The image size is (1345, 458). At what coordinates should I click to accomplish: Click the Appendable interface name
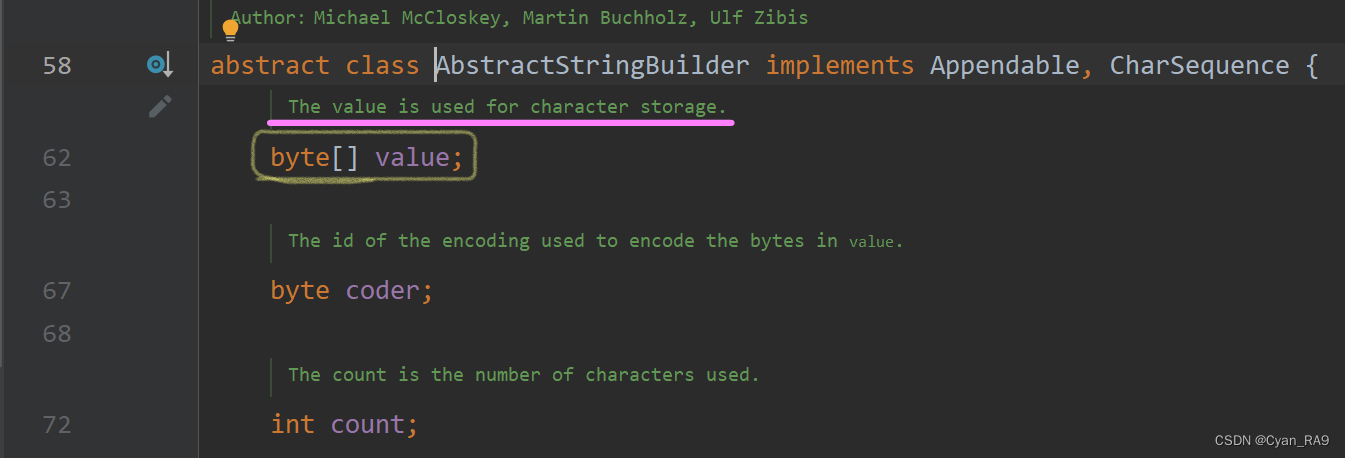click(x=1004, y=66)
